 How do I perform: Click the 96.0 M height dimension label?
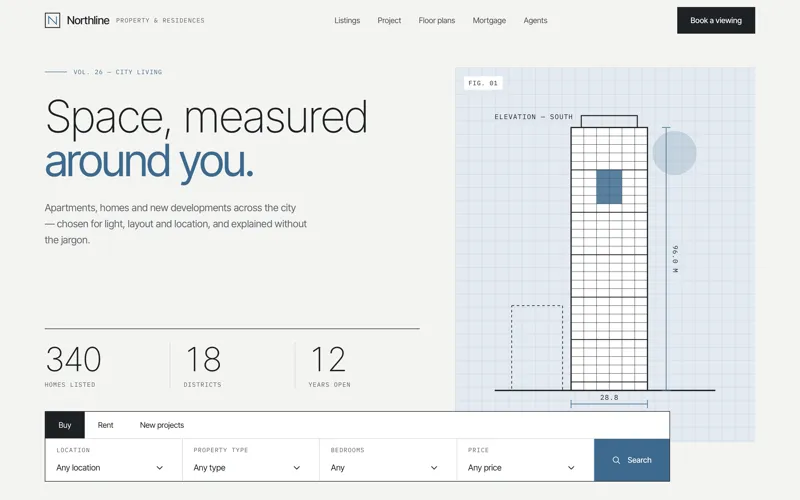[676, 259]
